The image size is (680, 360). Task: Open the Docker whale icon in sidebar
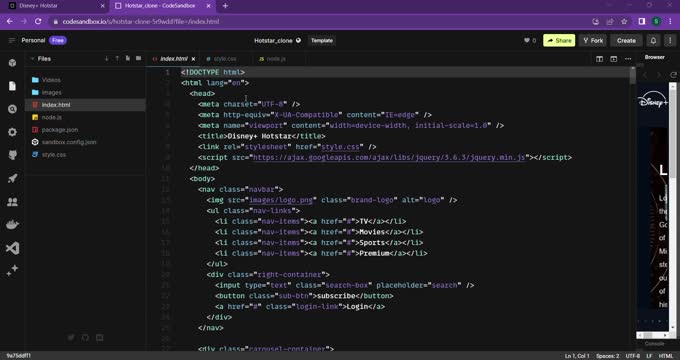pos(12,225)
